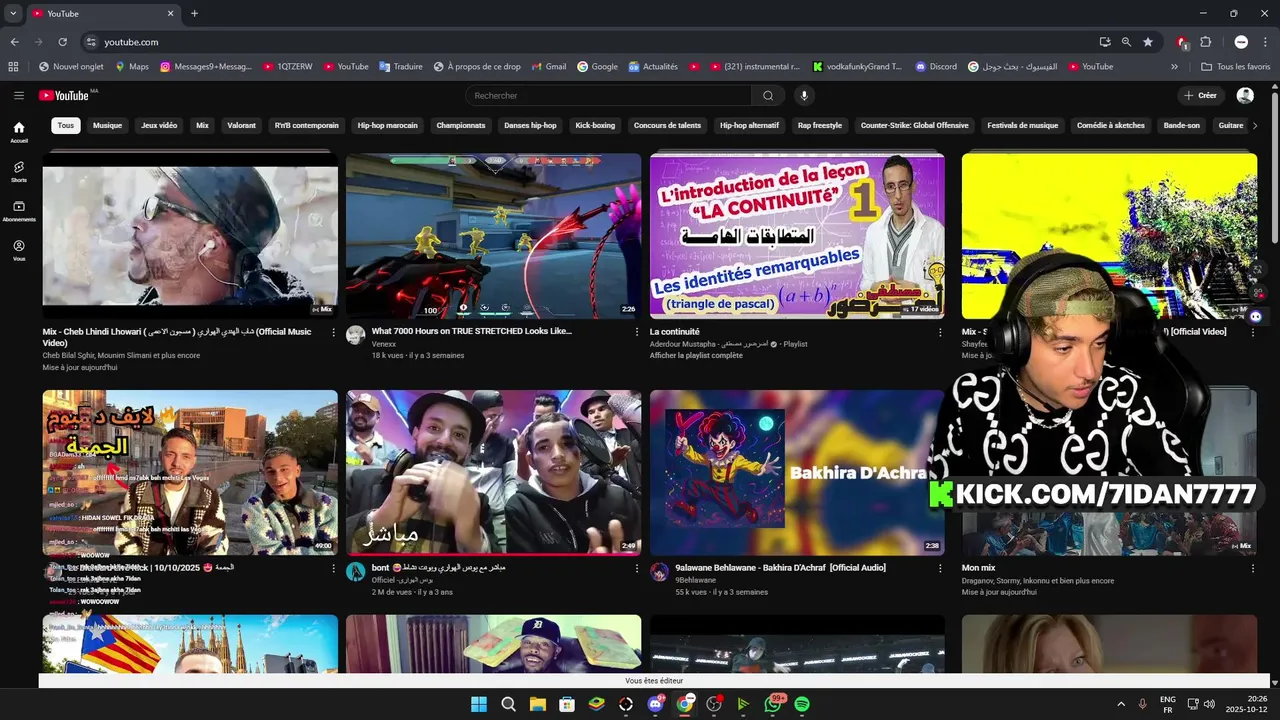Show hidden system tray icons

[1120, 704]
